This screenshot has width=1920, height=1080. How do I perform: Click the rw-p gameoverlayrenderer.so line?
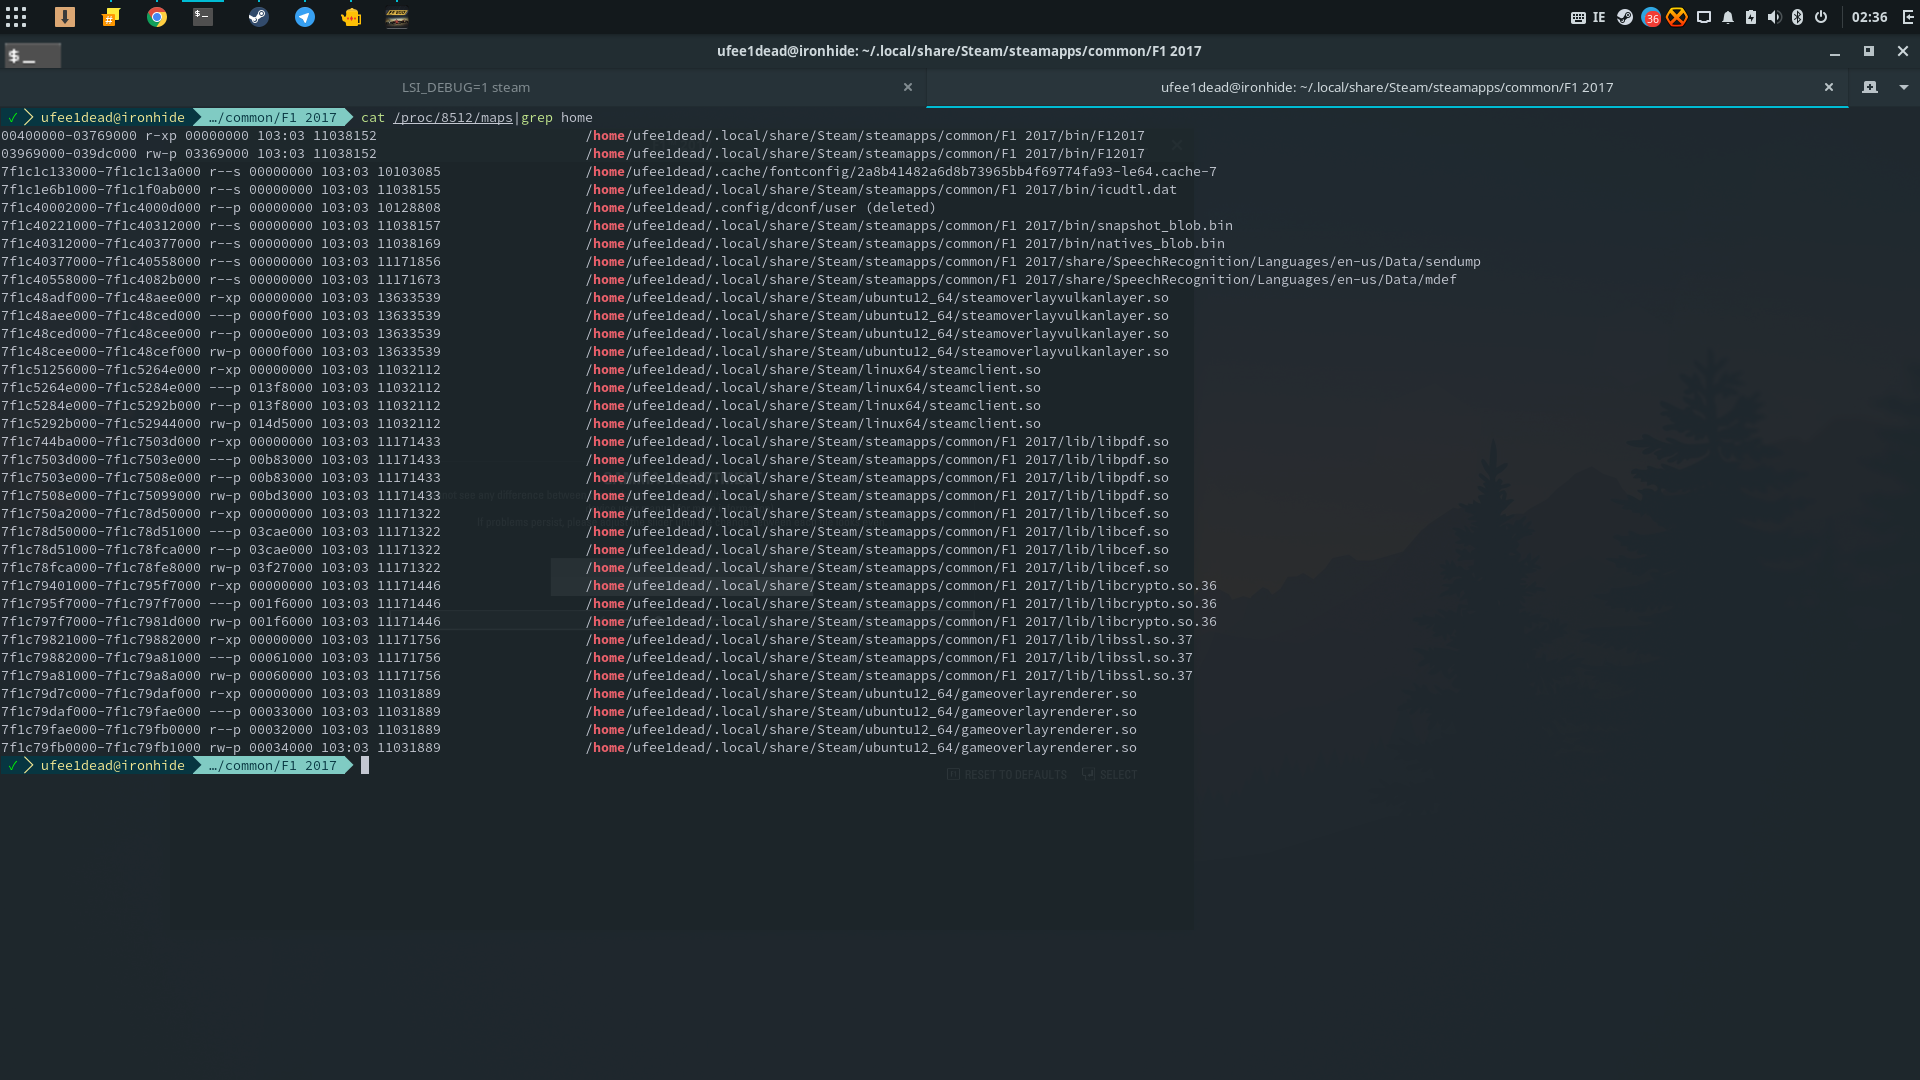tap(569, 747)
